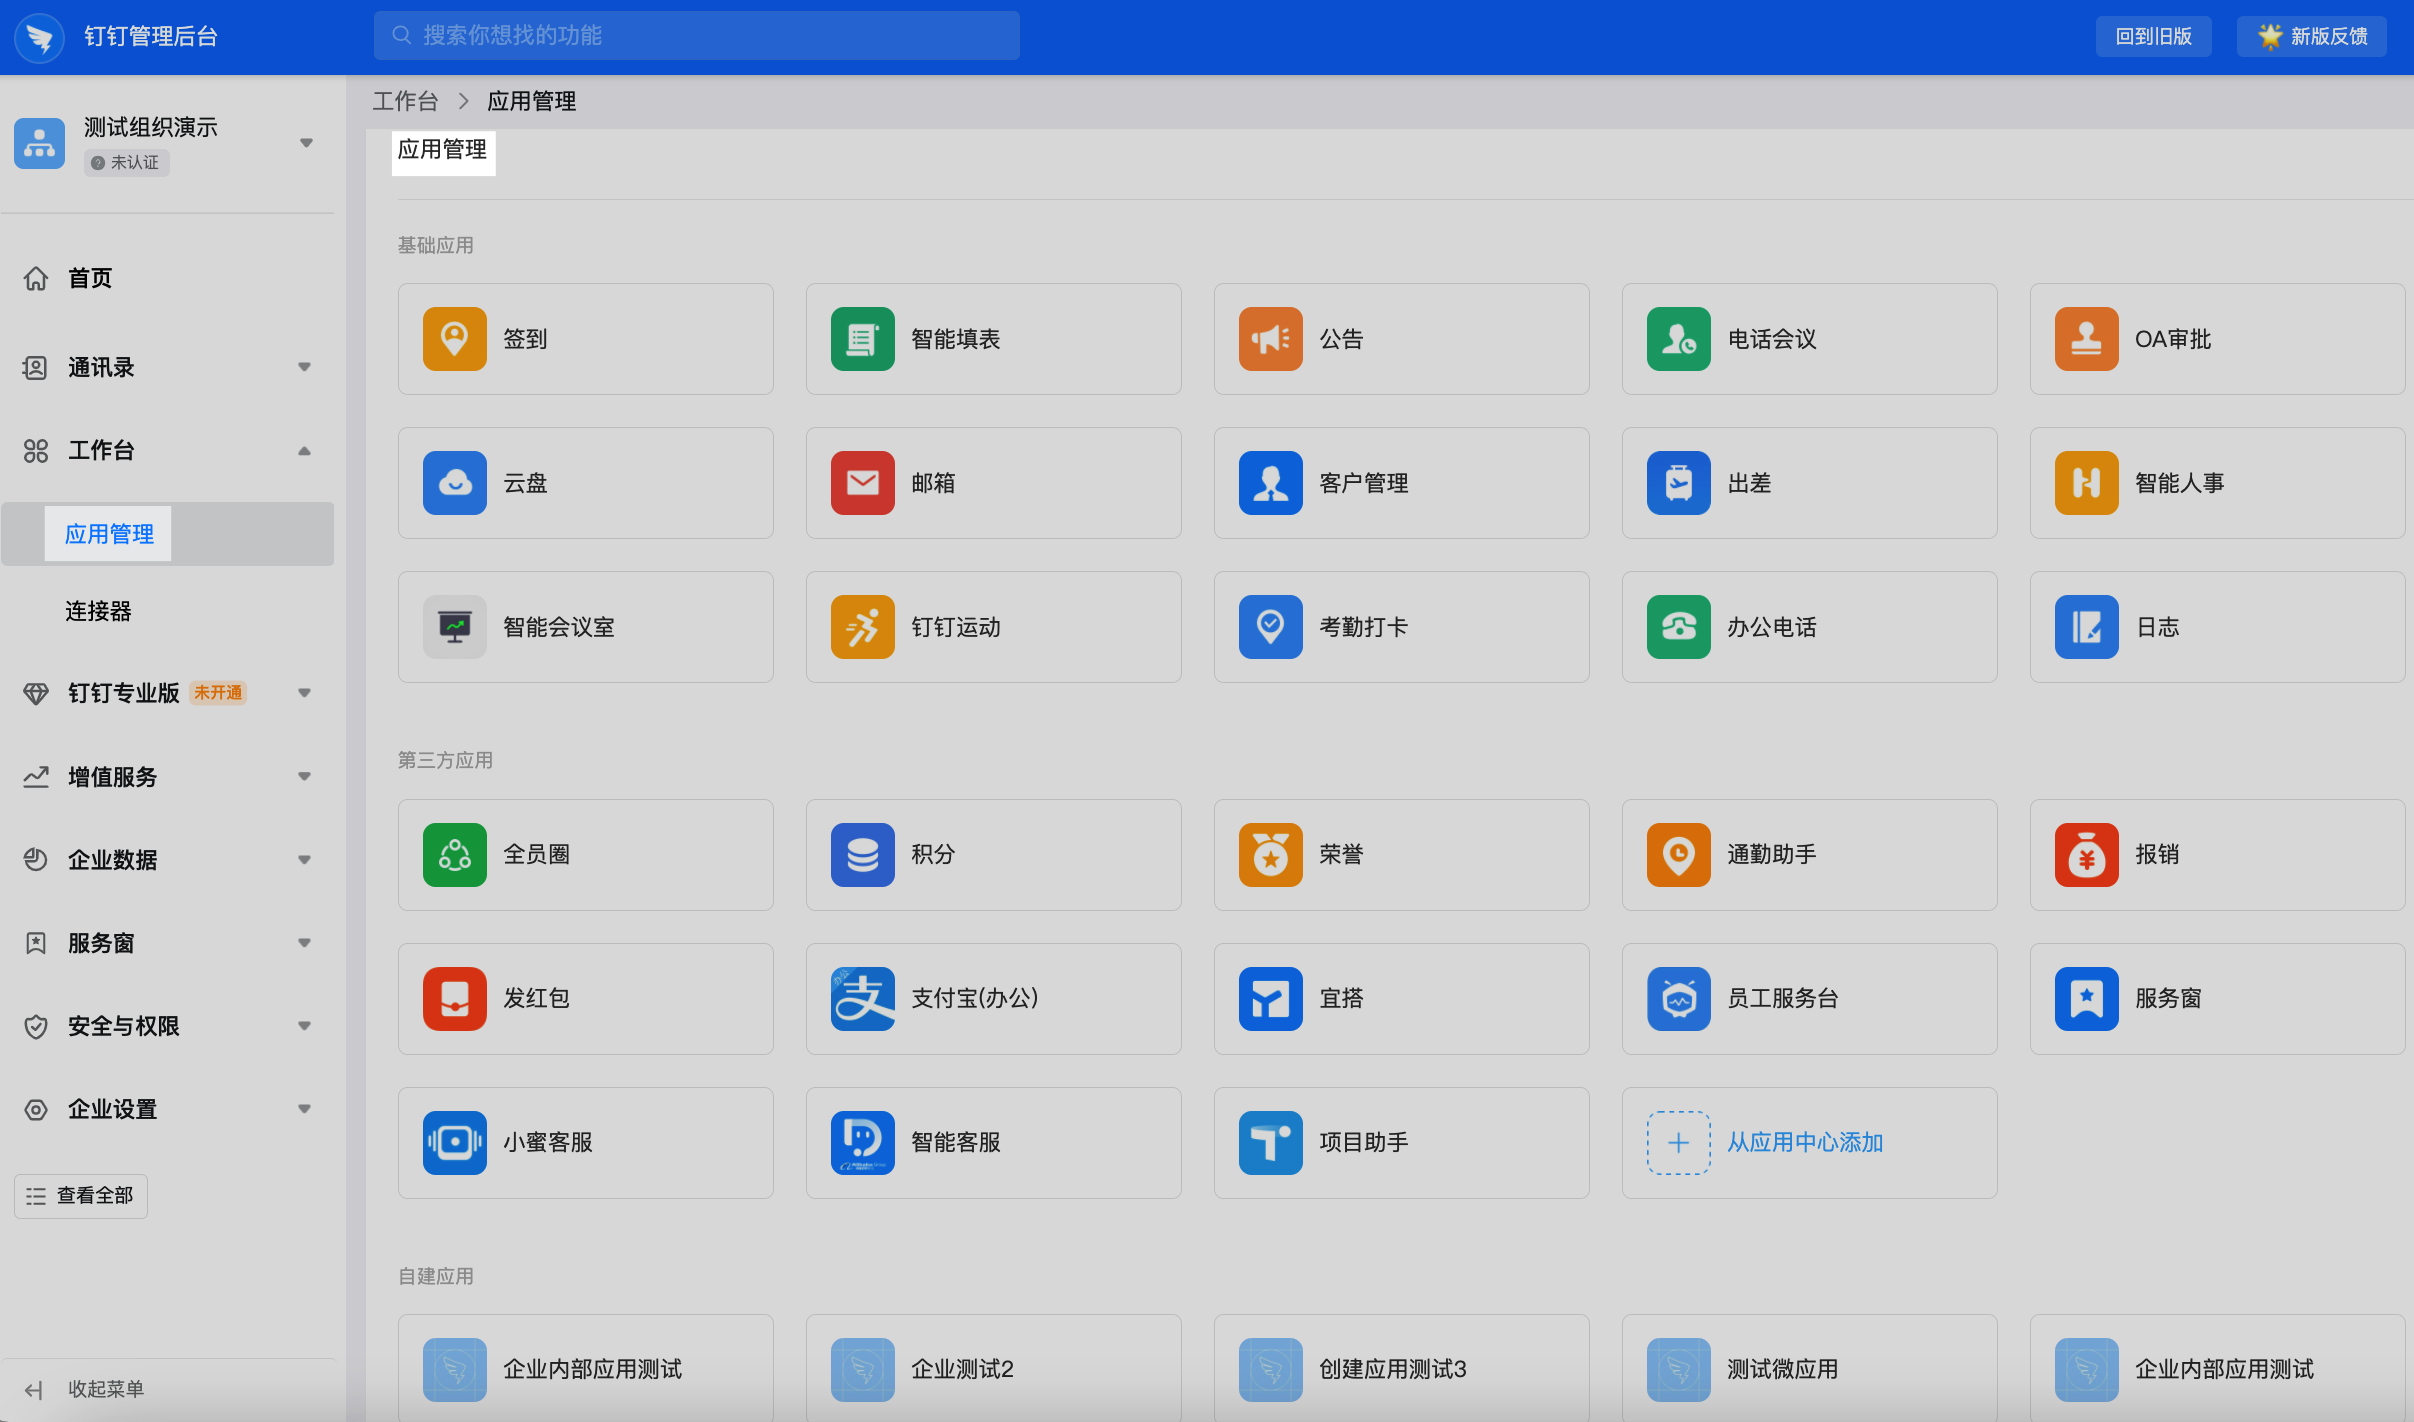Click the 日志 log icon
The width and height of the screenshot is (2414, 1422).
point(2086,627)
